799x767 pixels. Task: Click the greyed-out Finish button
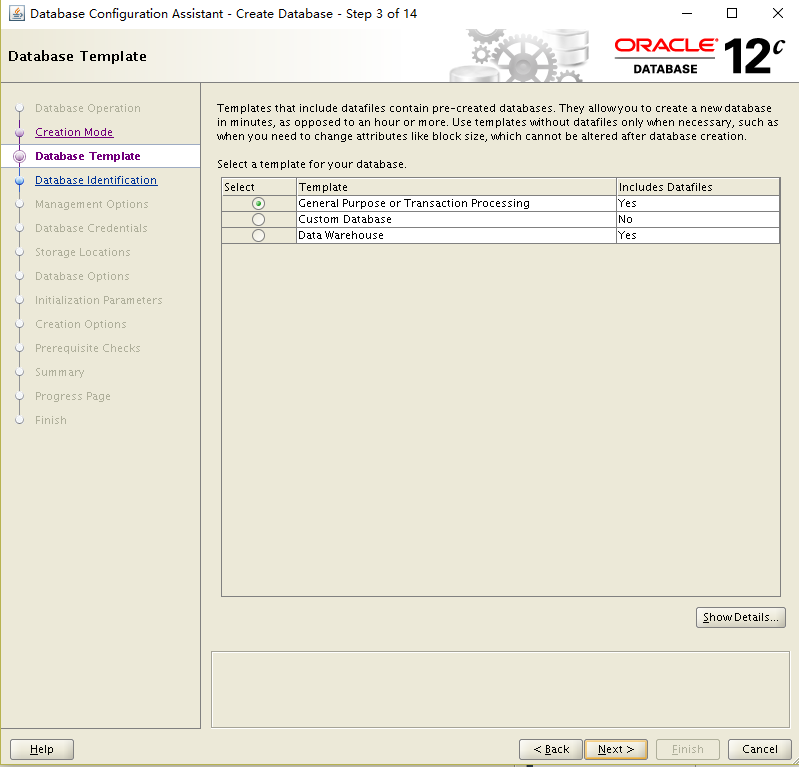(x=687, y=749)
